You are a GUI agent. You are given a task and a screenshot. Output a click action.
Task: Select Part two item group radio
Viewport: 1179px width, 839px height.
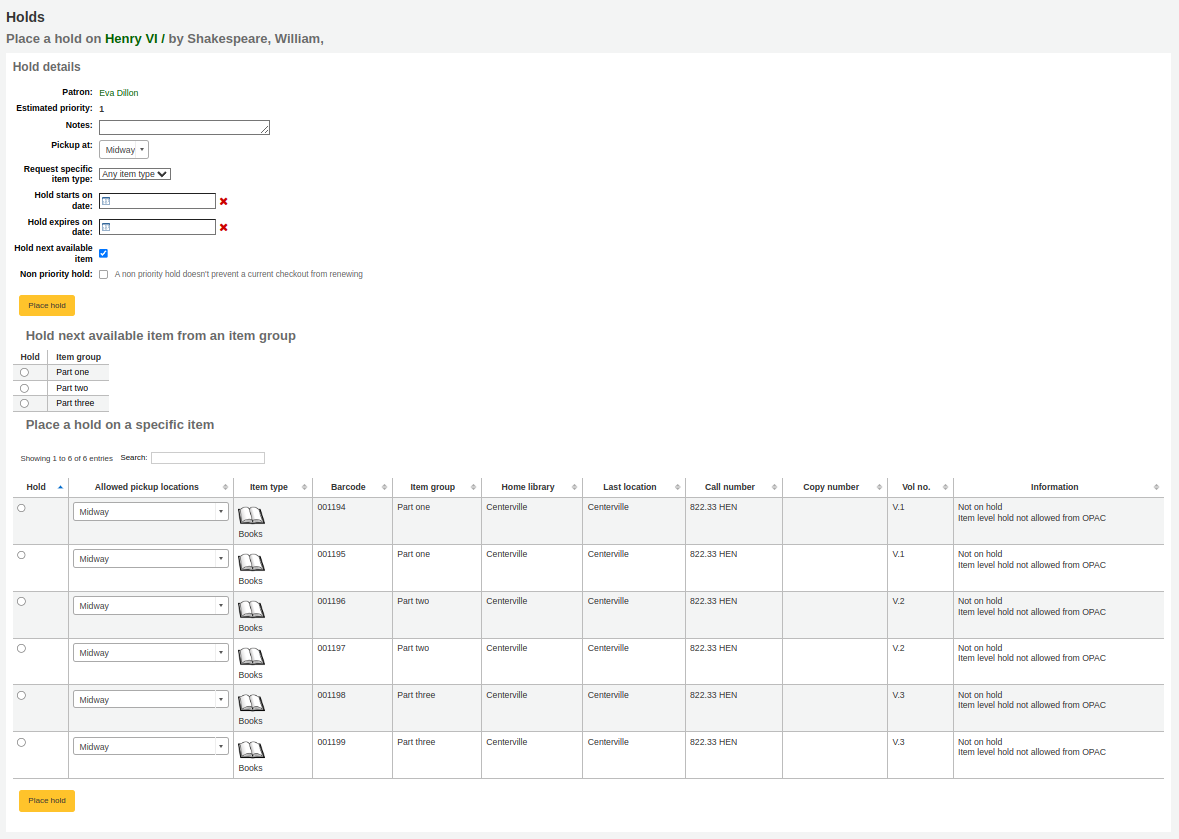coord(25,389)
